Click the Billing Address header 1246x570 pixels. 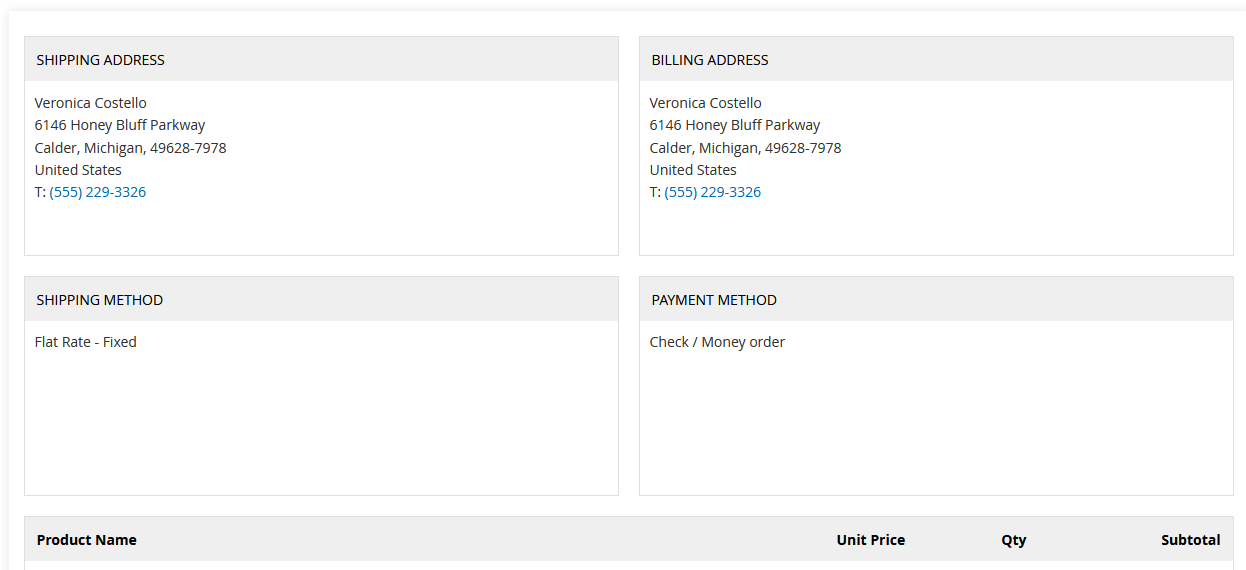[x=710, y=60]
